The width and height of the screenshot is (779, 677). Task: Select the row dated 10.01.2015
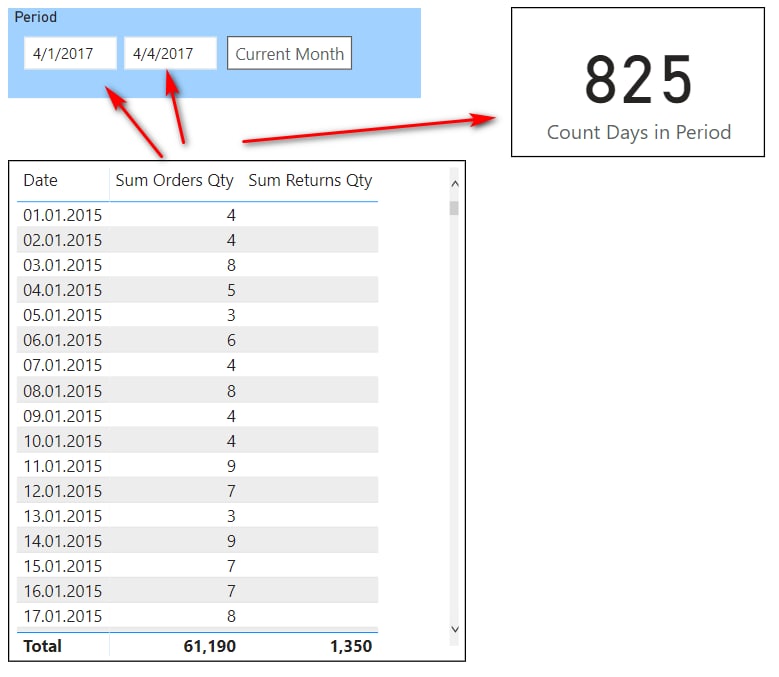point(198,441)
